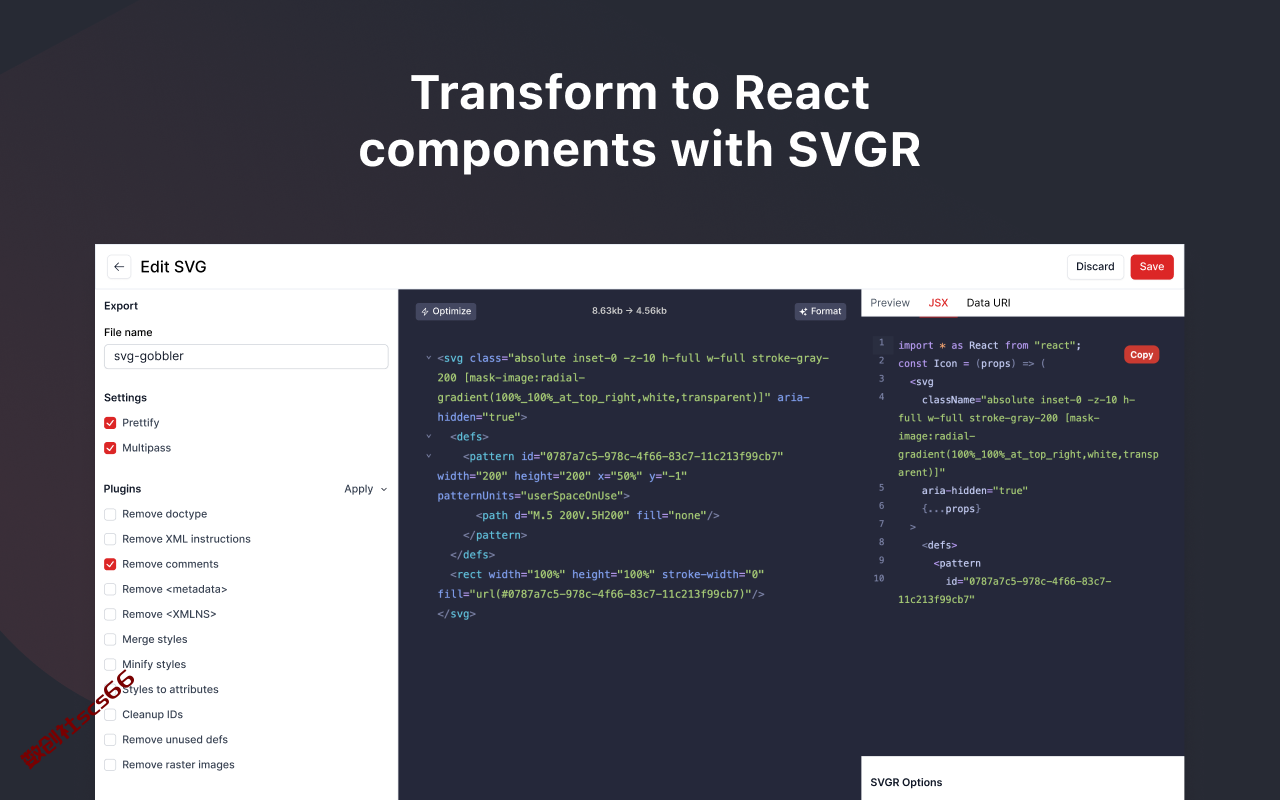Switch to the Preview tab
Screen dimensions: 1280x800
point(890,303)
